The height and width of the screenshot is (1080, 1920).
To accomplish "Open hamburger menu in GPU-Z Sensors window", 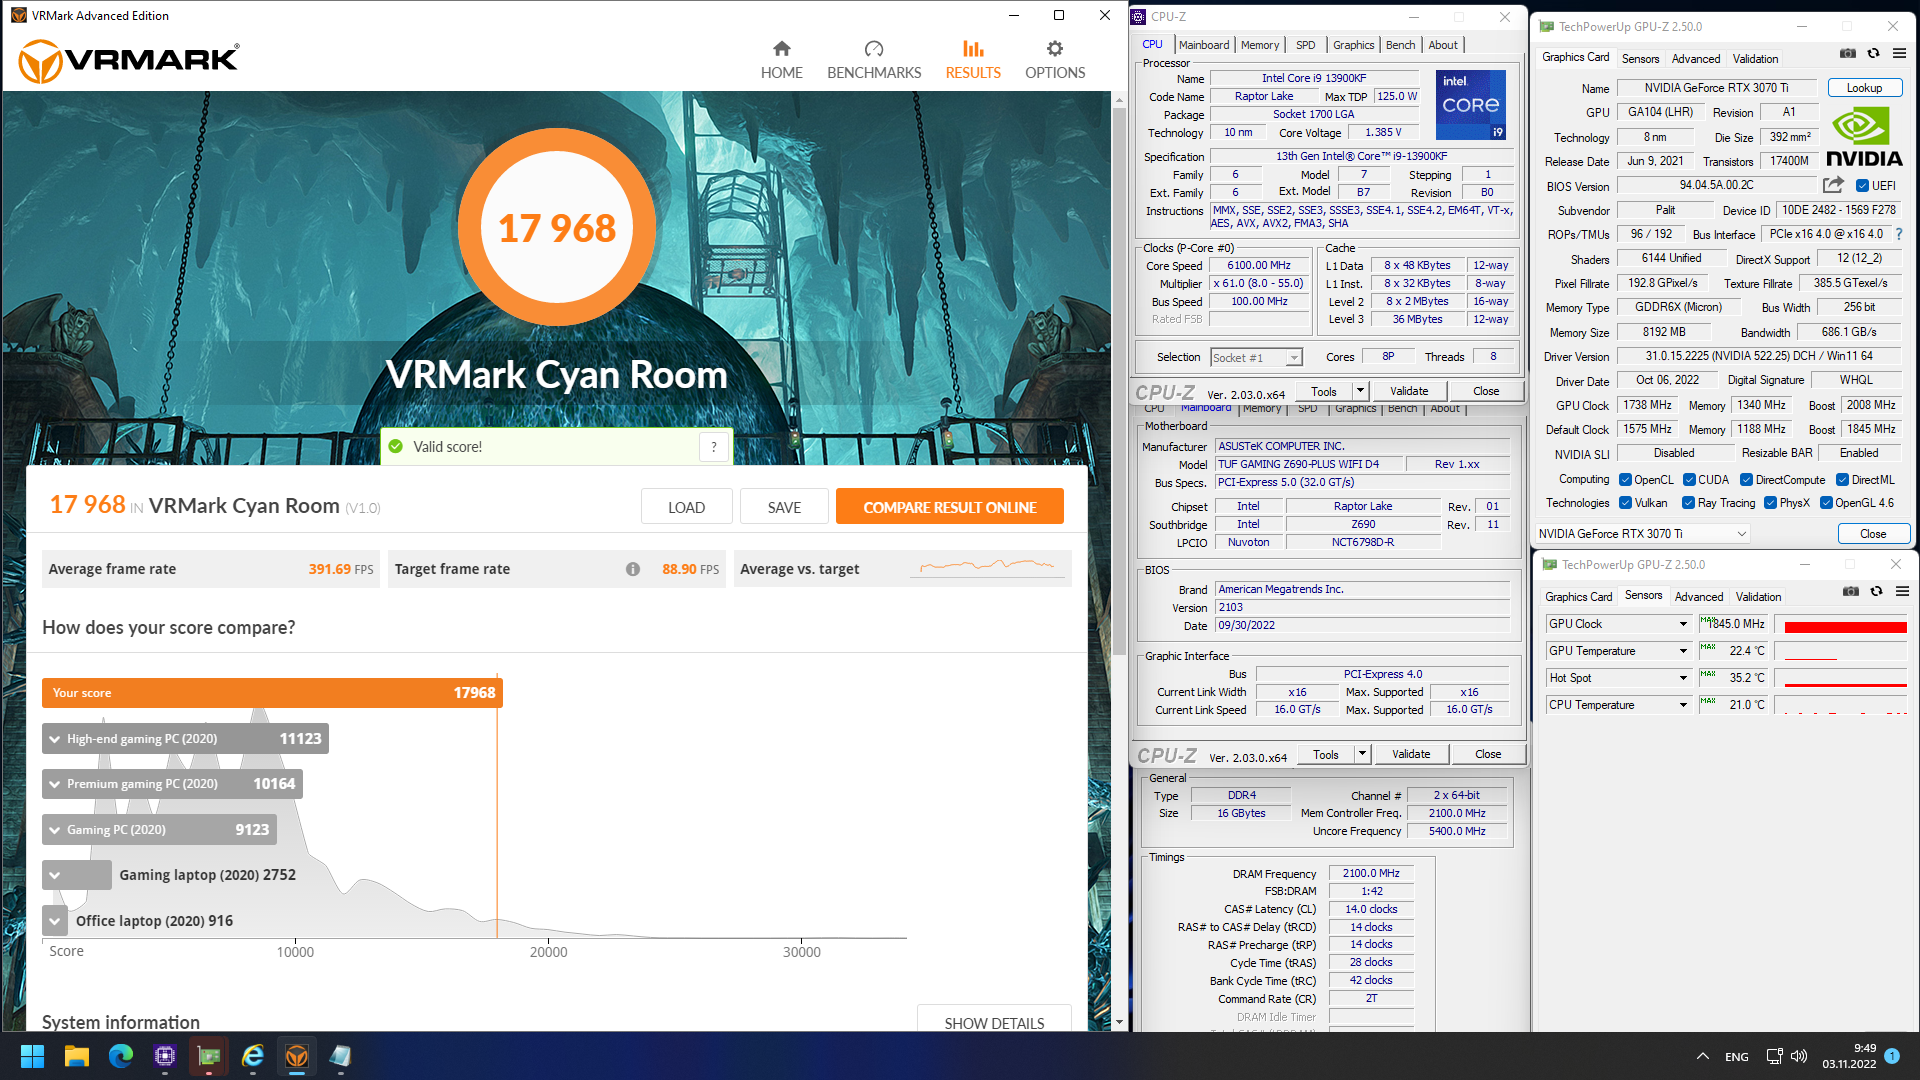I will pyautogui.click(x=1902, y=592).
